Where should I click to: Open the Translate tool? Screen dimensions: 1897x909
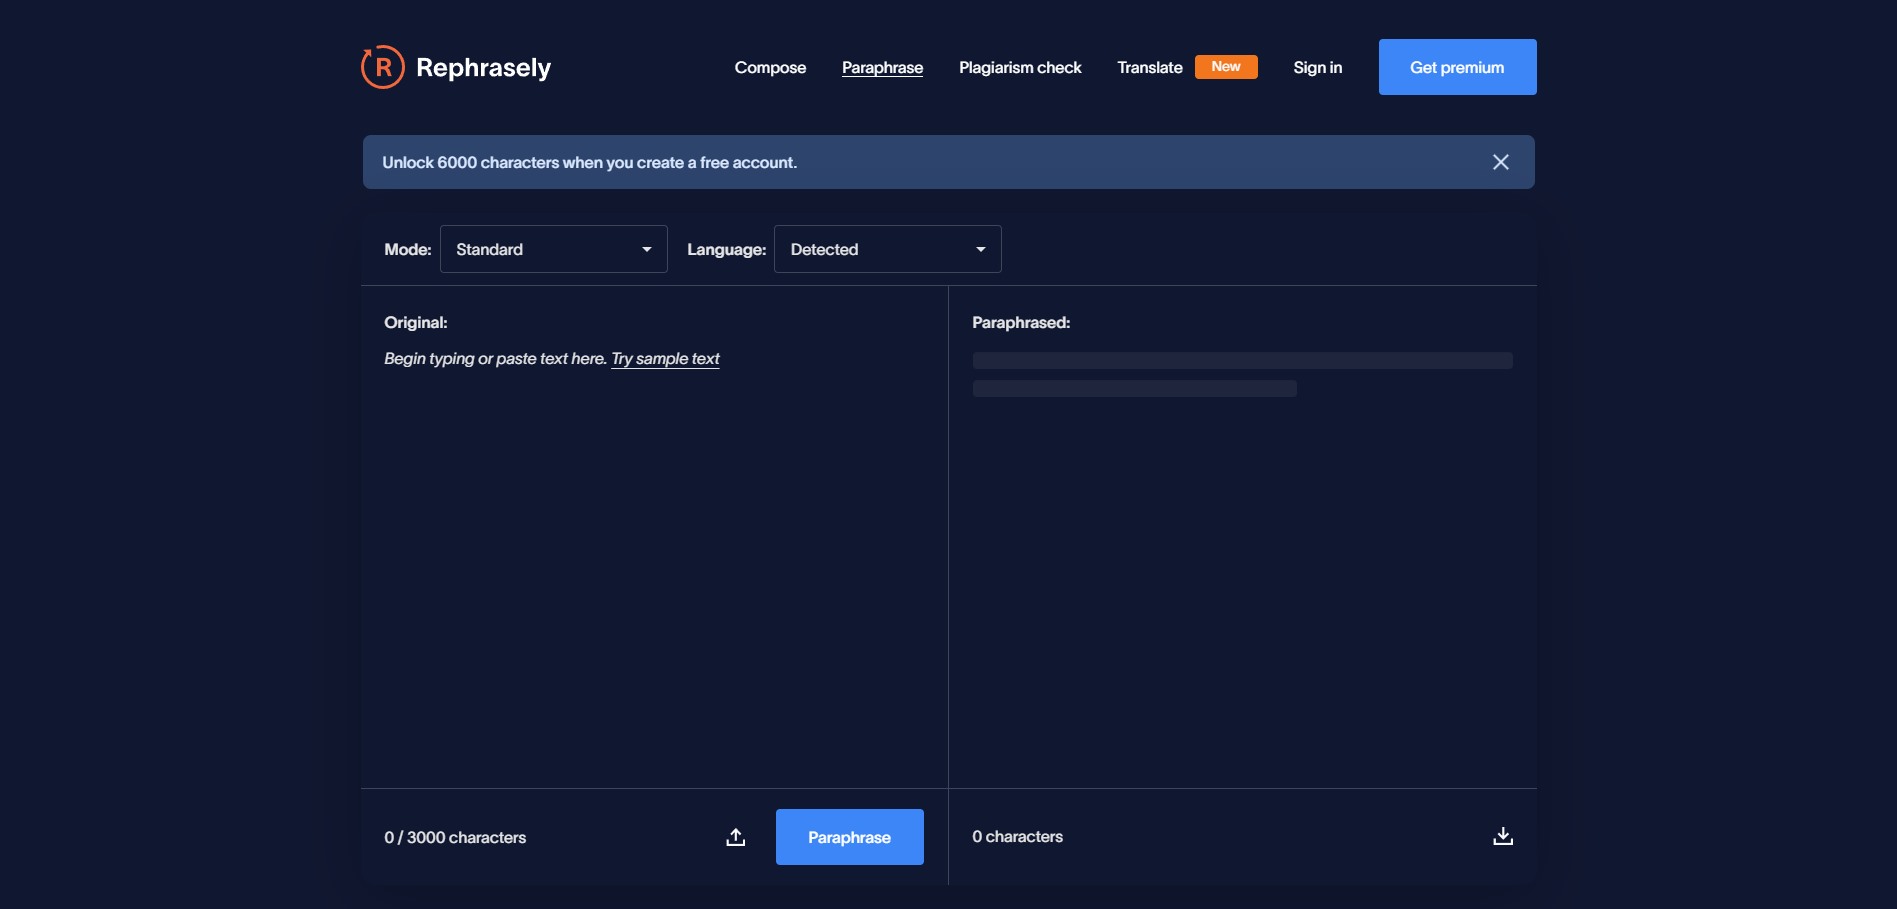(x=1150, y=67)
